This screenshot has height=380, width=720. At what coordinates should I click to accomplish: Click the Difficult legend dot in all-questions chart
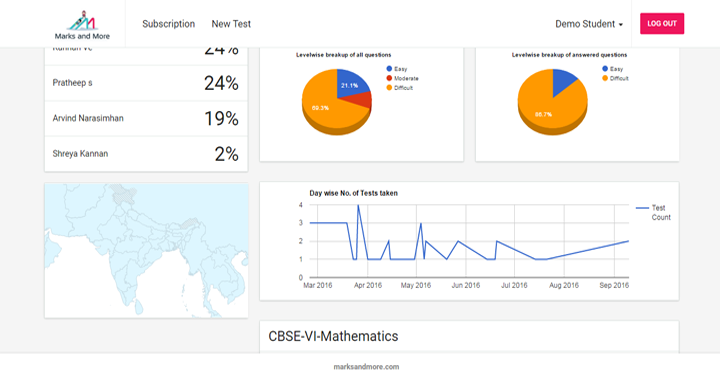click(x=389, y=88)
